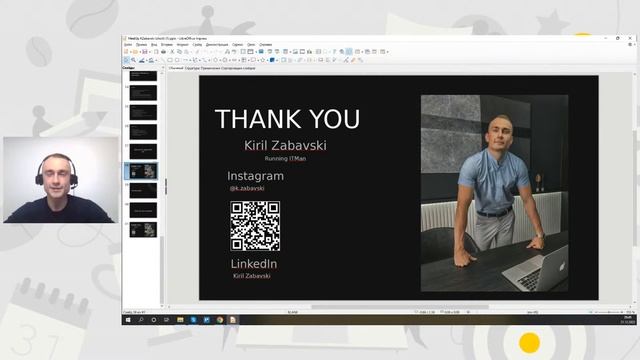
Task: Select the Ellipse drawing tool
Action: pos(177,60)
